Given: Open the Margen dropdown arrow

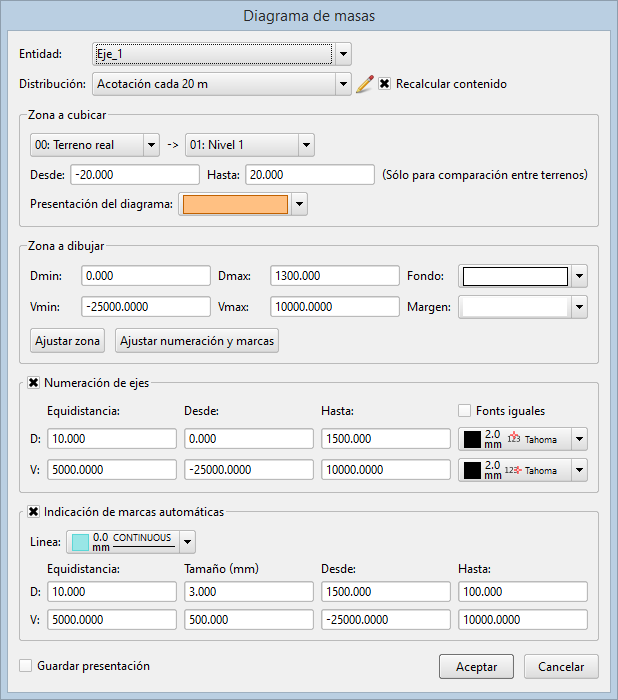Looking at the screenshot, I should (x=580, y=307).
